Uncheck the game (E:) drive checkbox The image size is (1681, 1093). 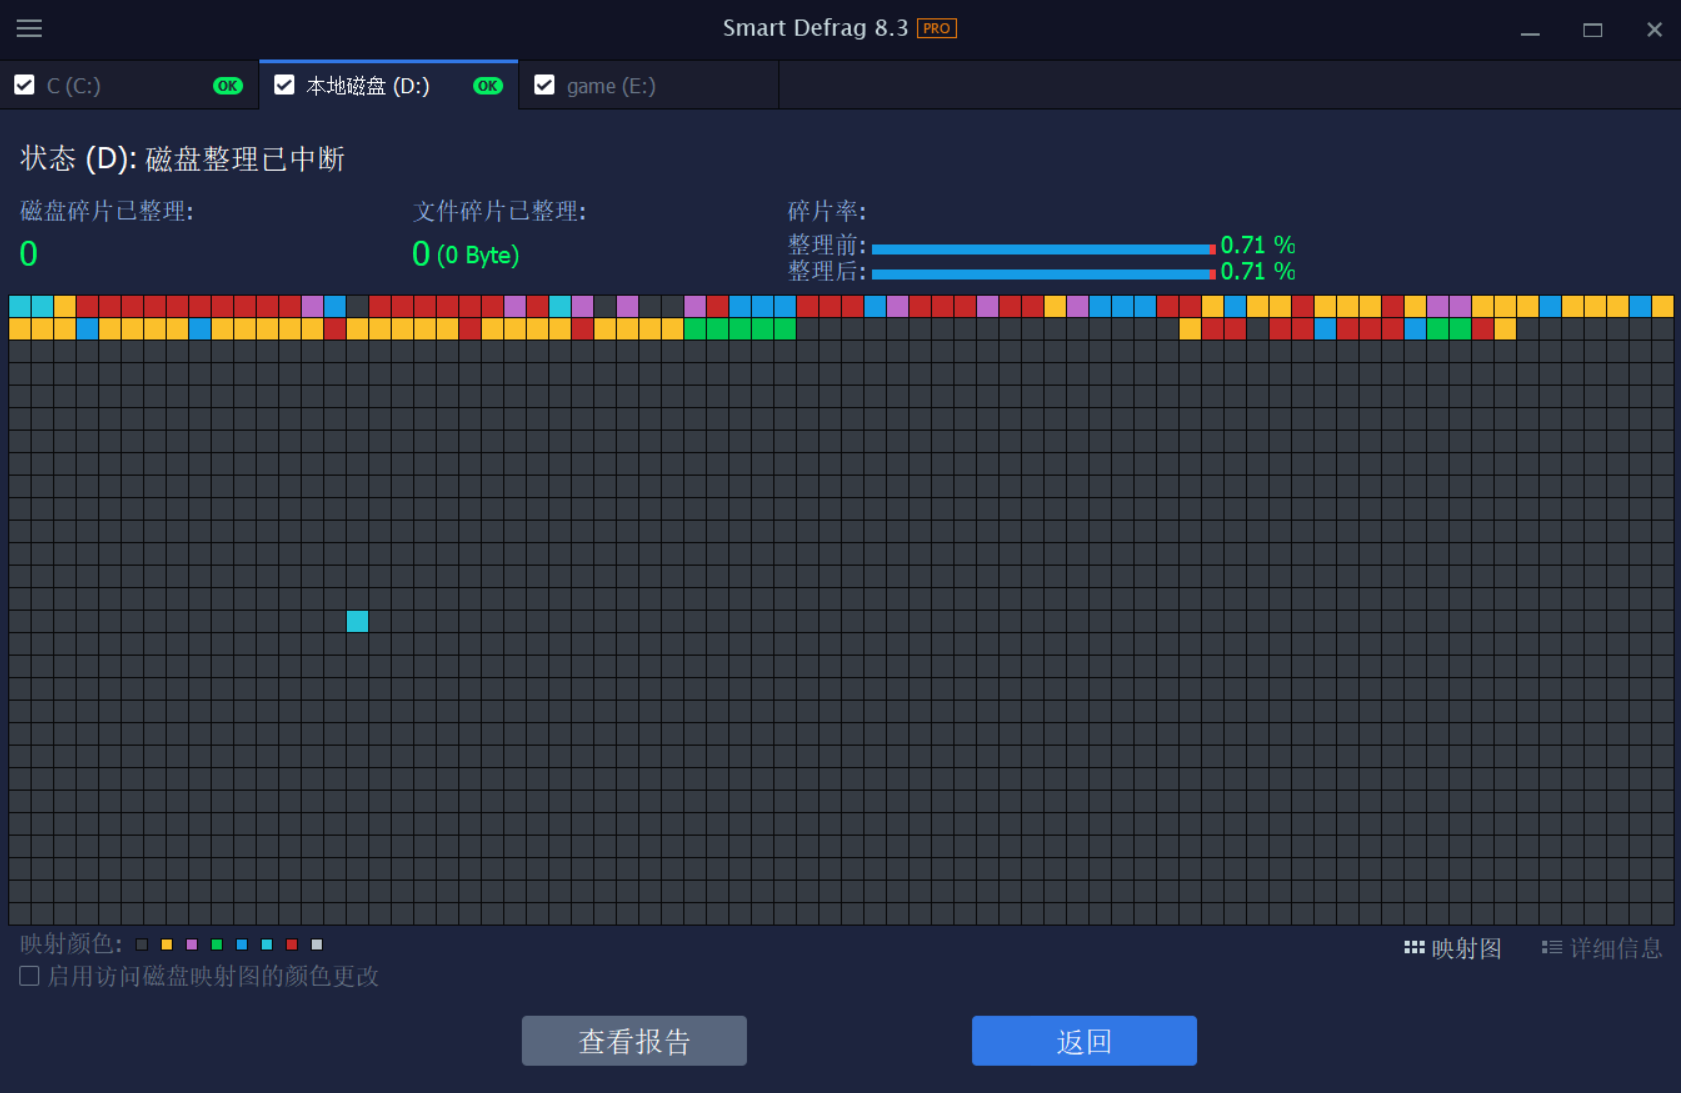(544, 85)
